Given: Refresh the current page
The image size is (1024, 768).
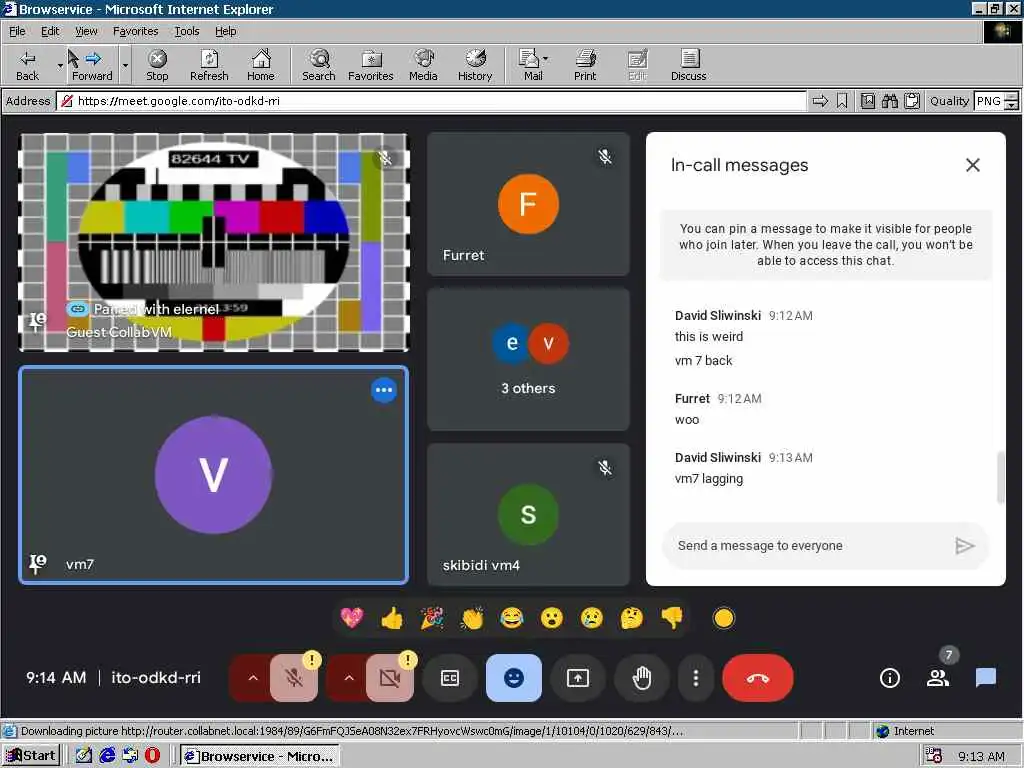Looking at the screenshot, I should click(x=209, y=65).
